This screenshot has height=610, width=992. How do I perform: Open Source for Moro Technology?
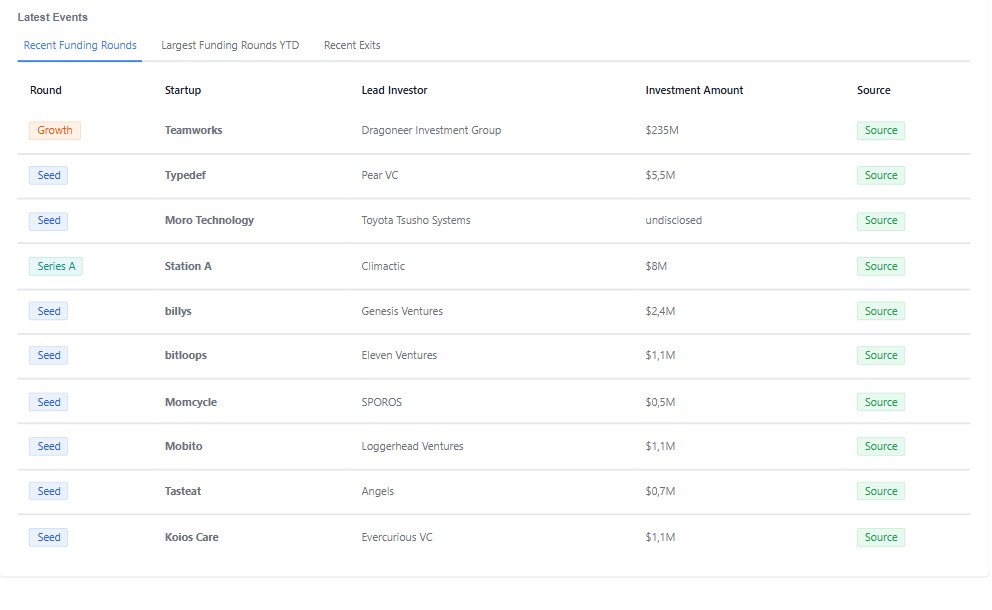click(x=881, y=220)
